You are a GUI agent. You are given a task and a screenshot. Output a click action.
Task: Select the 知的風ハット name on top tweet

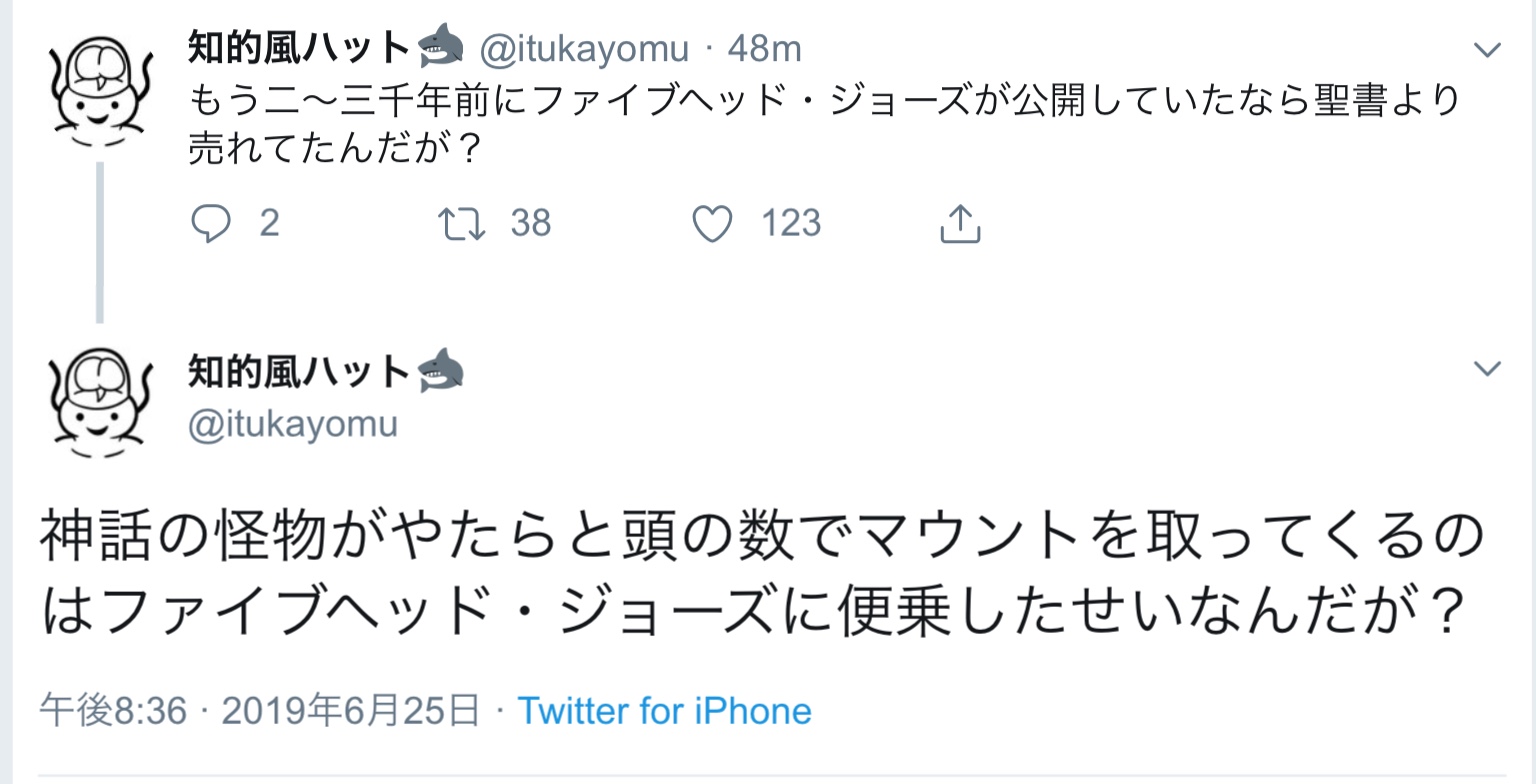298,47
